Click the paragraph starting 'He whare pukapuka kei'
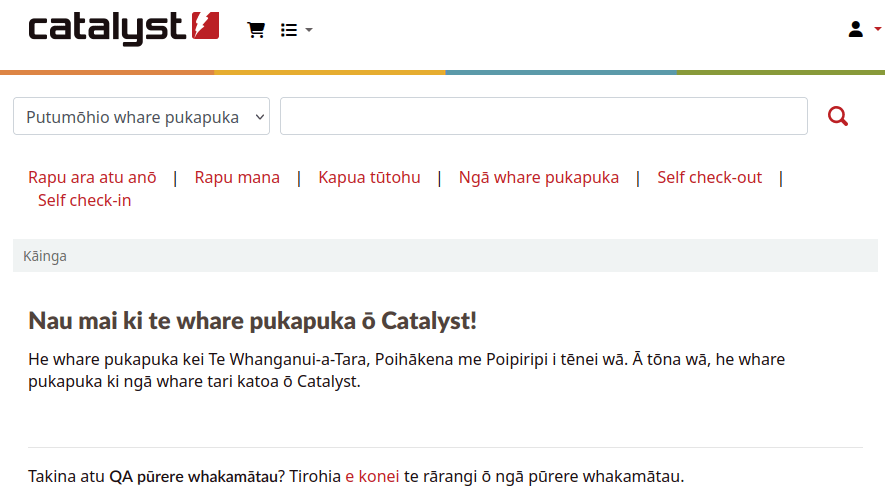 (x=406, y=370)
